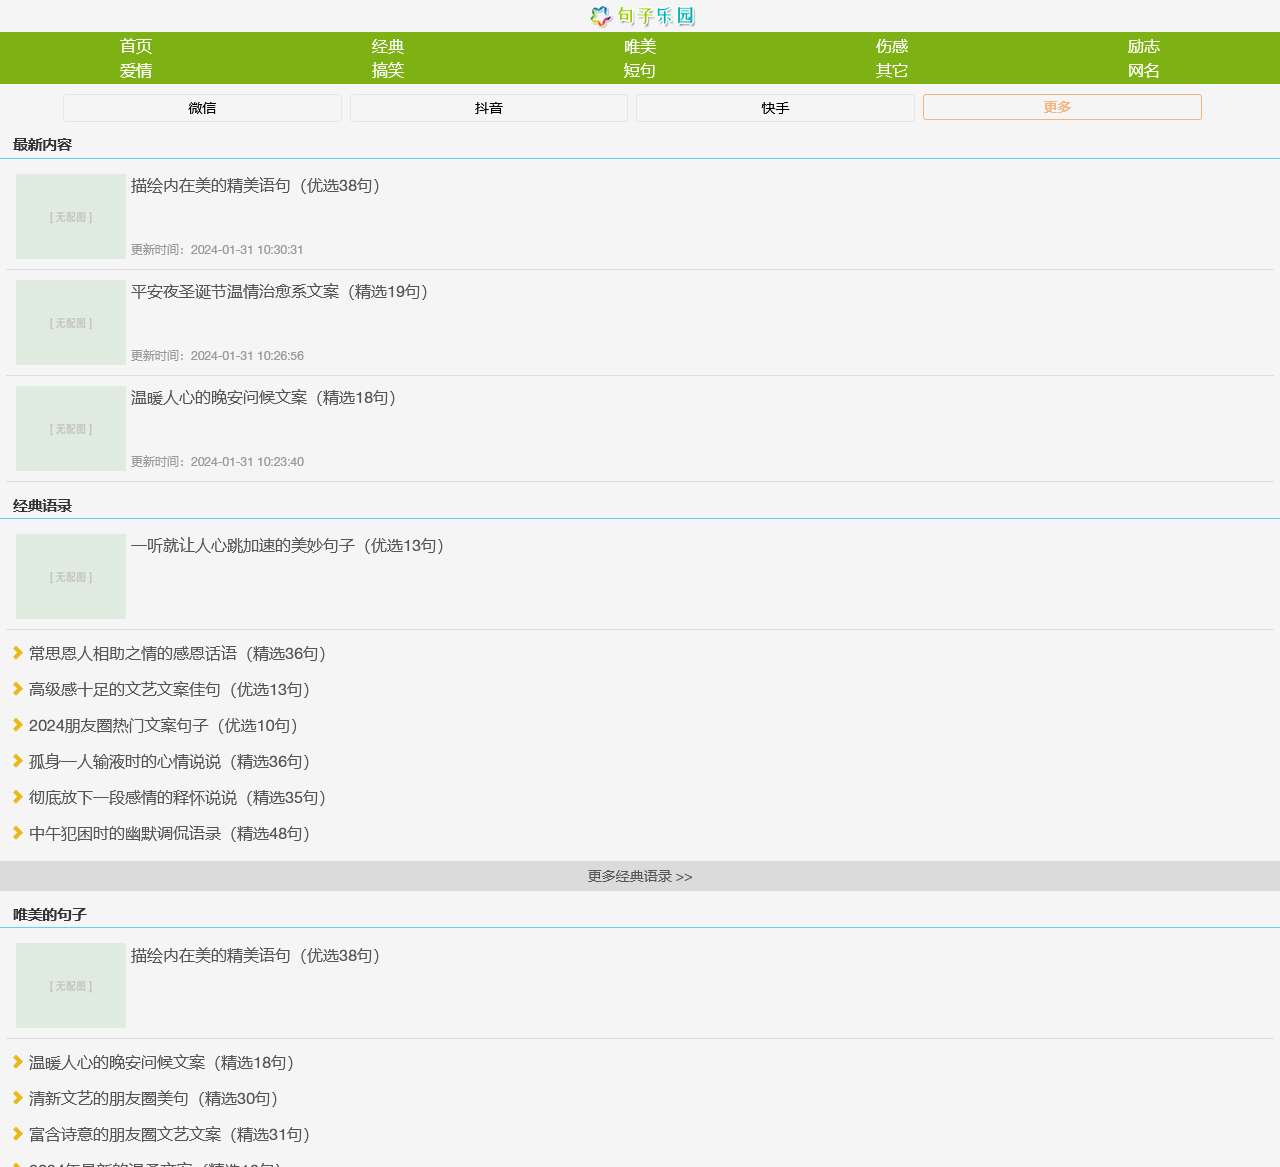Click the 句子乐园 site logo
The width and height of the screenshot is (1280, 1167).
point(641,16)
